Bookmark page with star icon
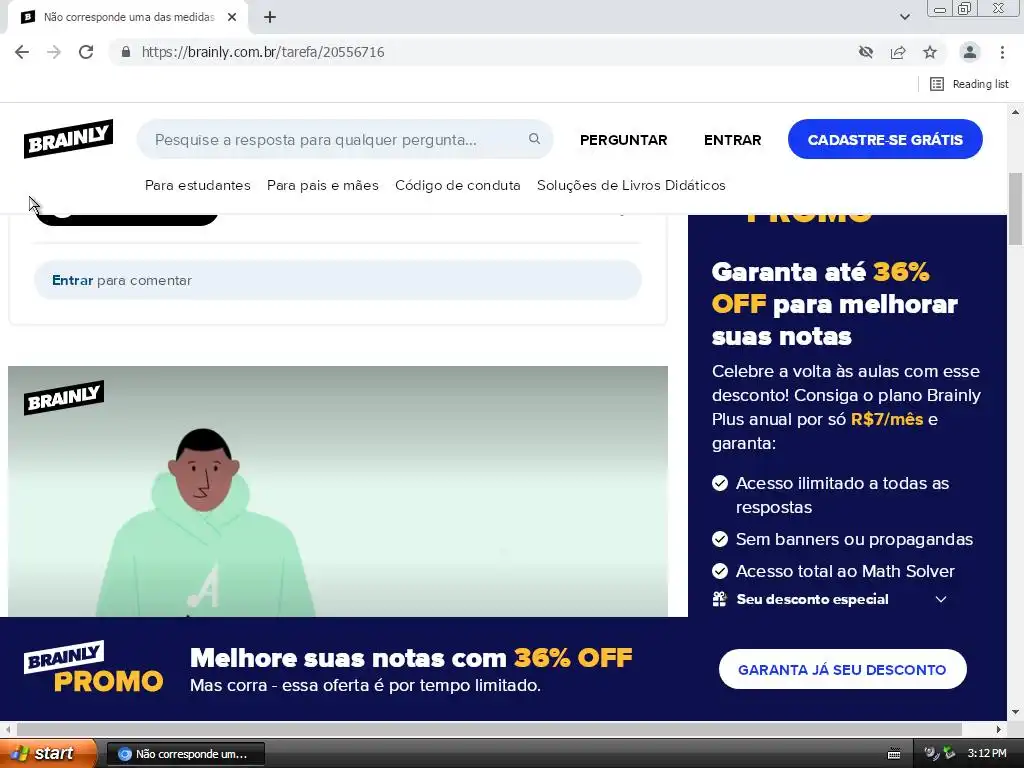Screen dimensions: 1024x768 pyautogui.click(x=930, y=52)
